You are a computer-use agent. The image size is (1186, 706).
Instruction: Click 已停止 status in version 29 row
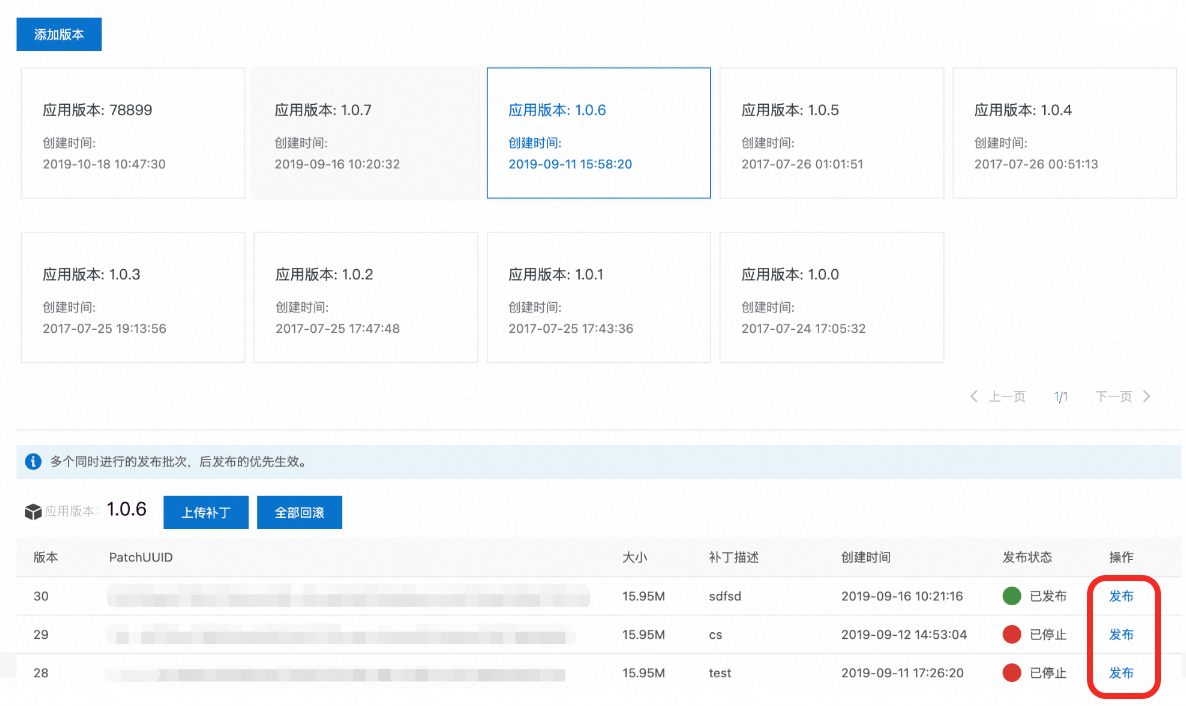click(x=1048, y=634)
